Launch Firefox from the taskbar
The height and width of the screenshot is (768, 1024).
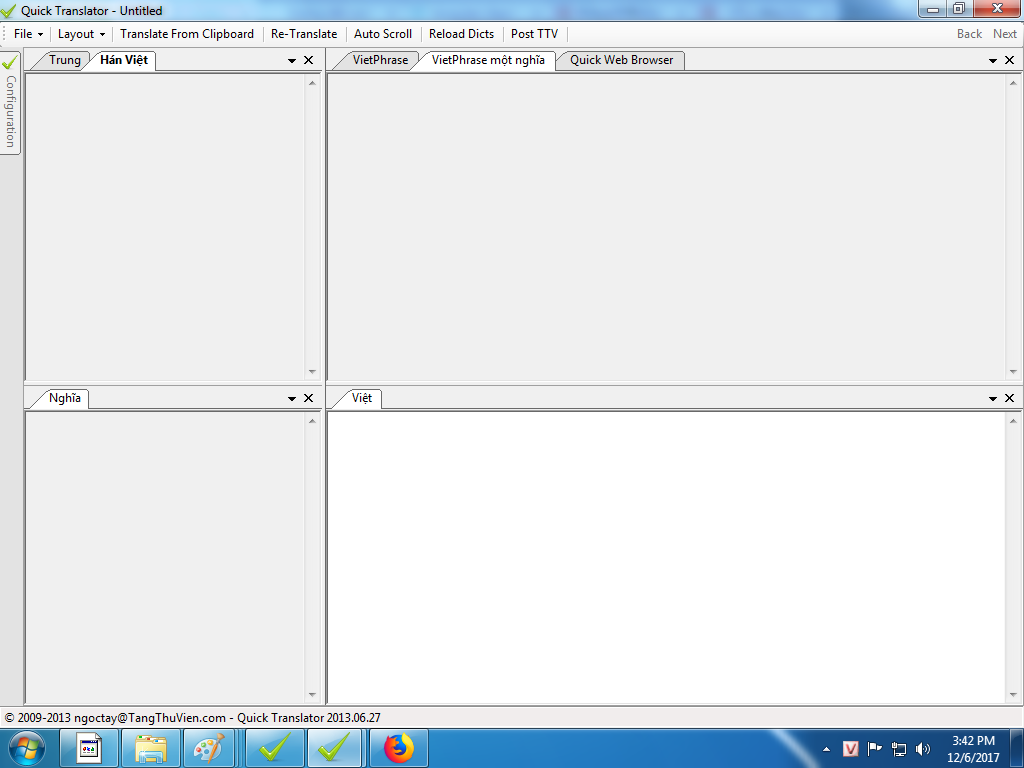point(399,748)
